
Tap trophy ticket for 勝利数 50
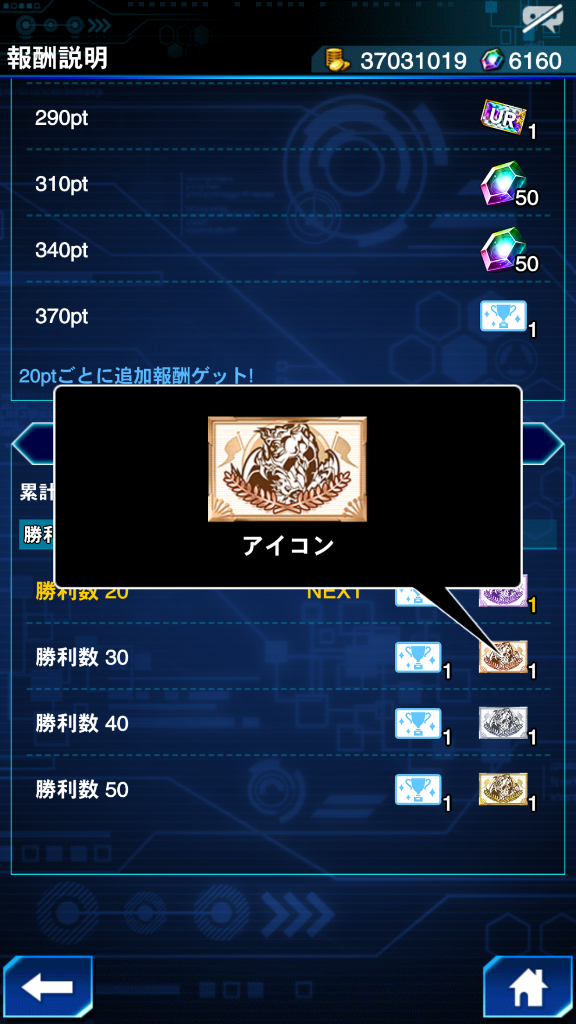pyautogui.click(x=418, y=789)
